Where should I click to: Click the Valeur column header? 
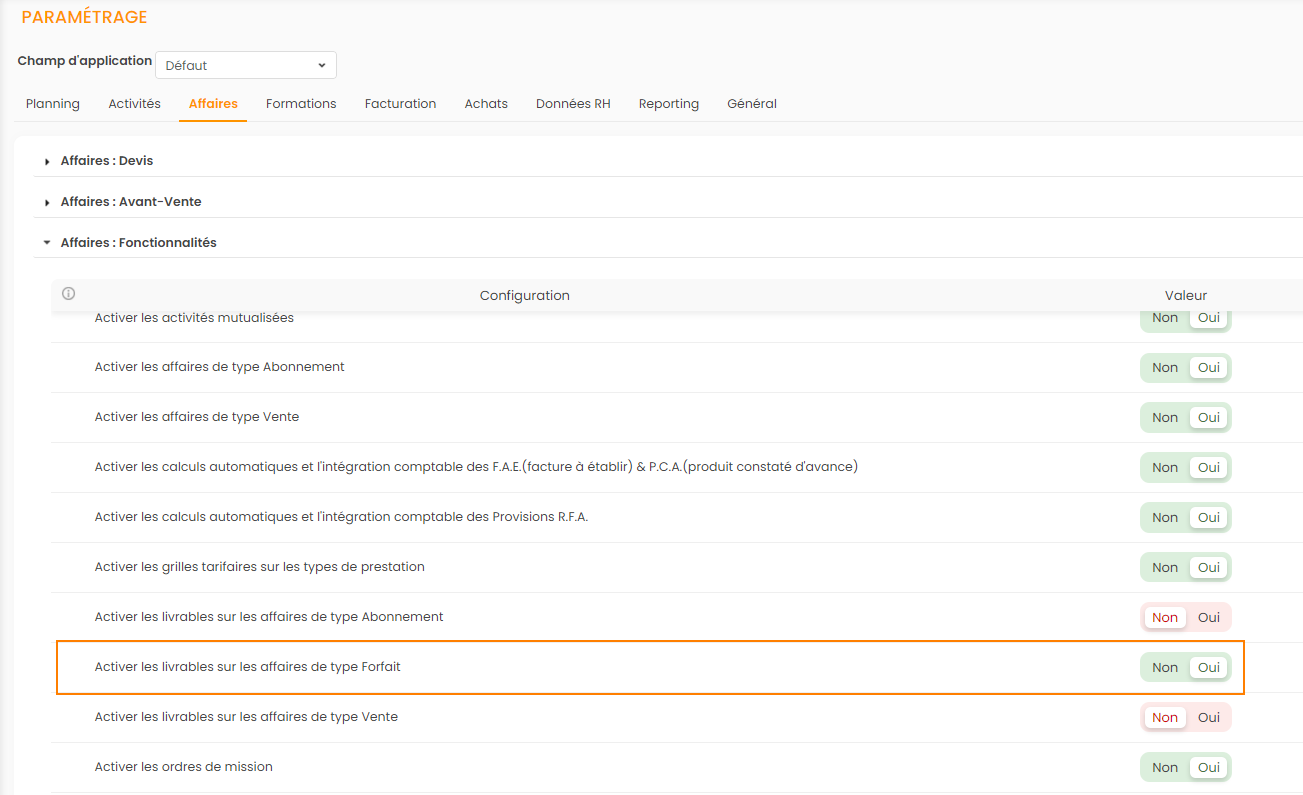1185,296
